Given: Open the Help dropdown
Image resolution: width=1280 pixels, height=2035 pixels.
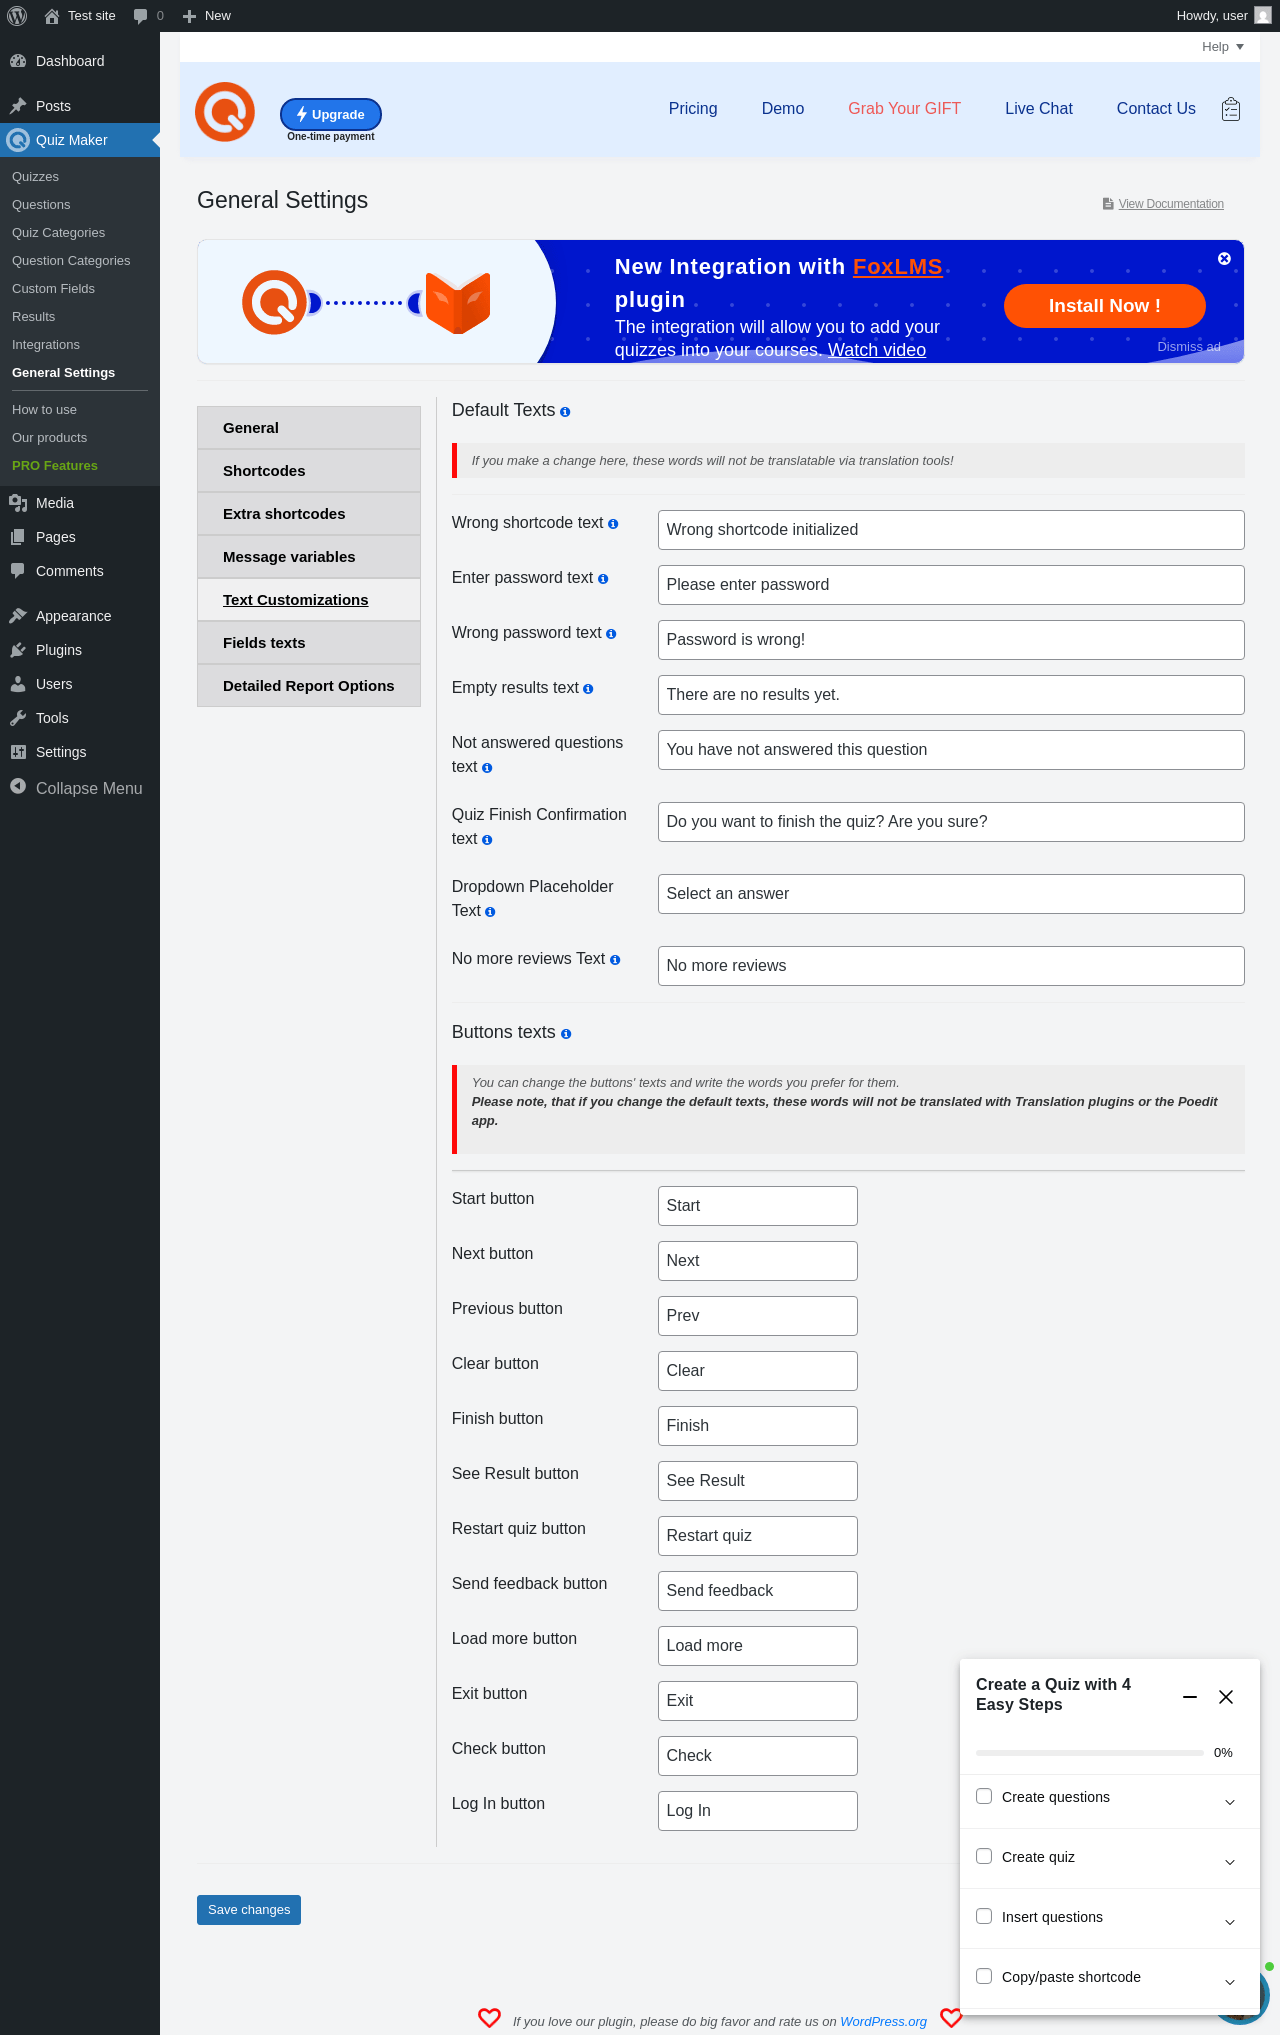Looking at the screenshot, I should pos(1223,47).
